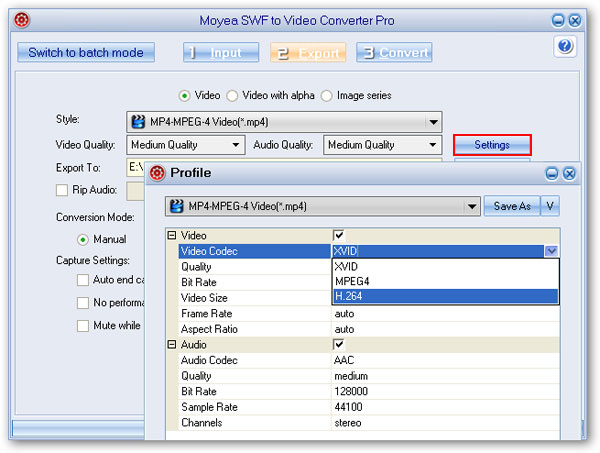Tick the No performance checkbox
The height and width of the screenshot is (453, 600).
pyautogui.click(x=83, y=303)
